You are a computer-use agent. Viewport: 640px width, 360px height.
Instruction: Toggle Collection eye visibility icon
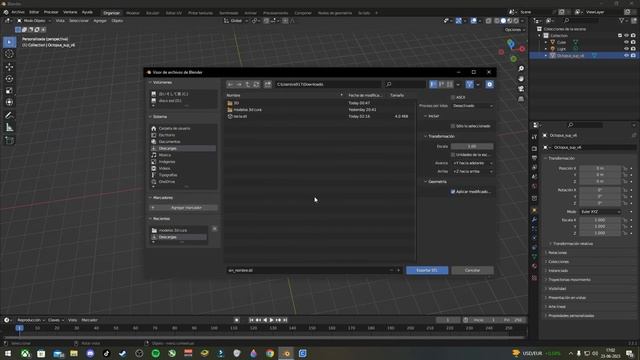point(626,36)
